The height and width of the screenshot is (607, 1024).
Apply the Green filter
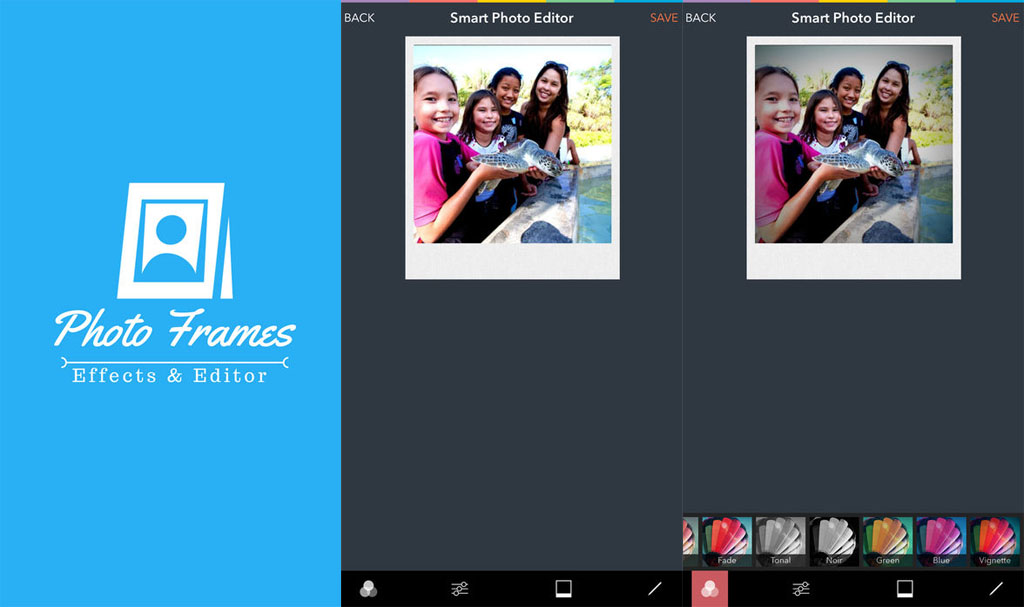click(887, 541)
